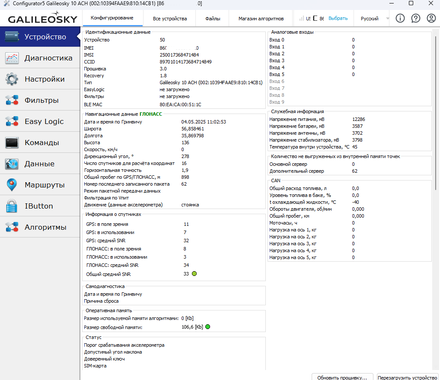440x380 pixels.
Task: Select the Команды sidebar label
Action: tap(42, 143)
